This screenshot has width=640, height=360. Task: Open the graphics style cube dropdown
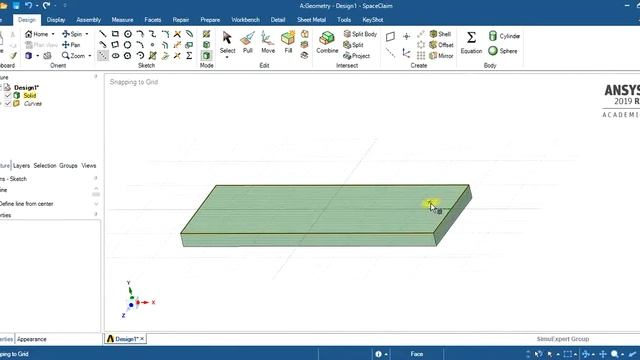click(38, 56)
